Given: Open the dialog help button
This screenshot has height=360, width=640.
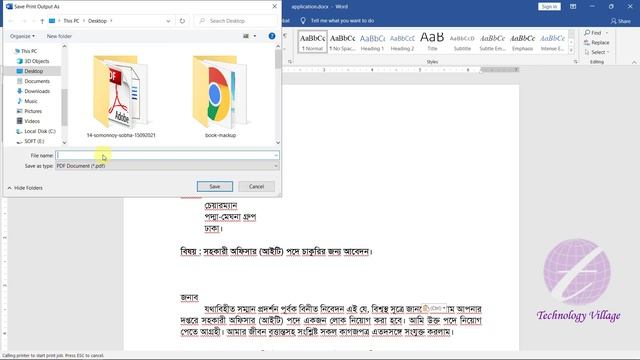Looking at the screenshot, I should click(272, 36).
